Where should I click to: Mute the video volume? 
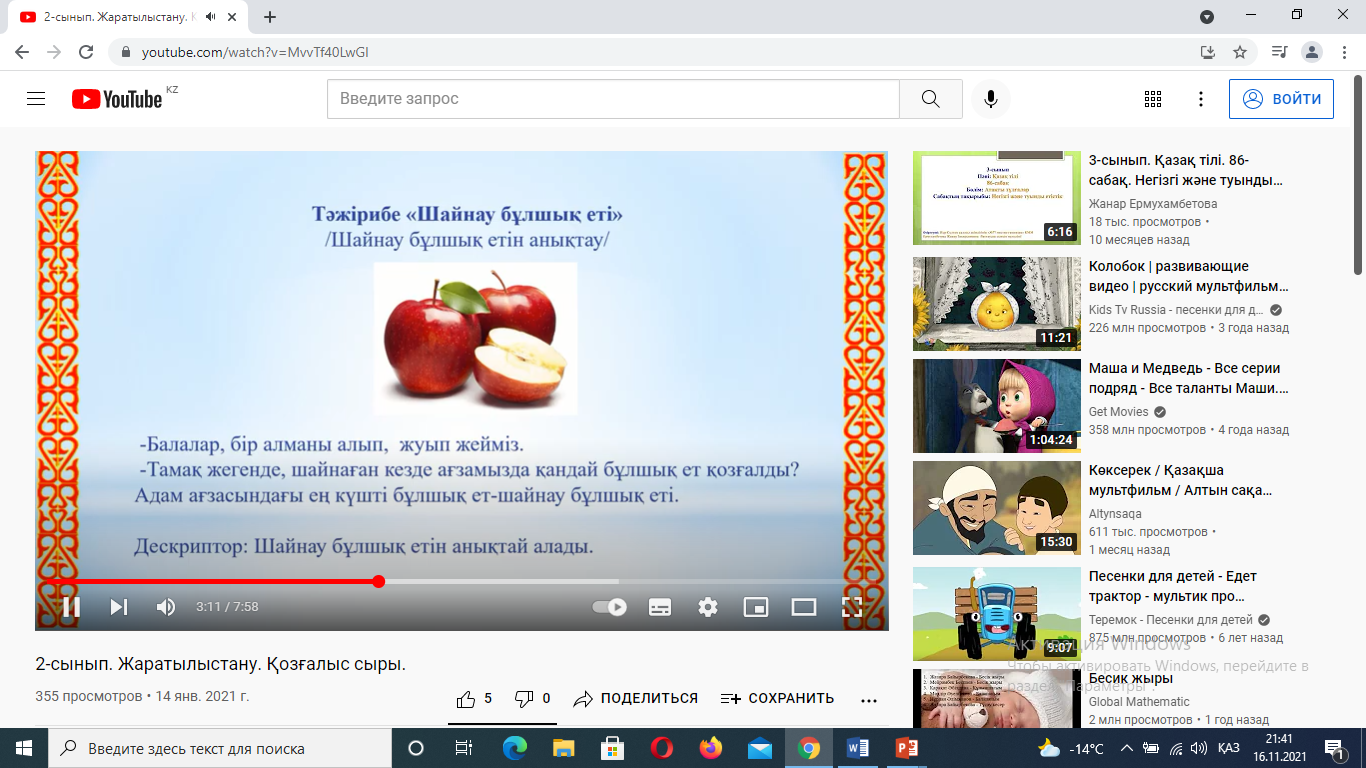(166, 606)
